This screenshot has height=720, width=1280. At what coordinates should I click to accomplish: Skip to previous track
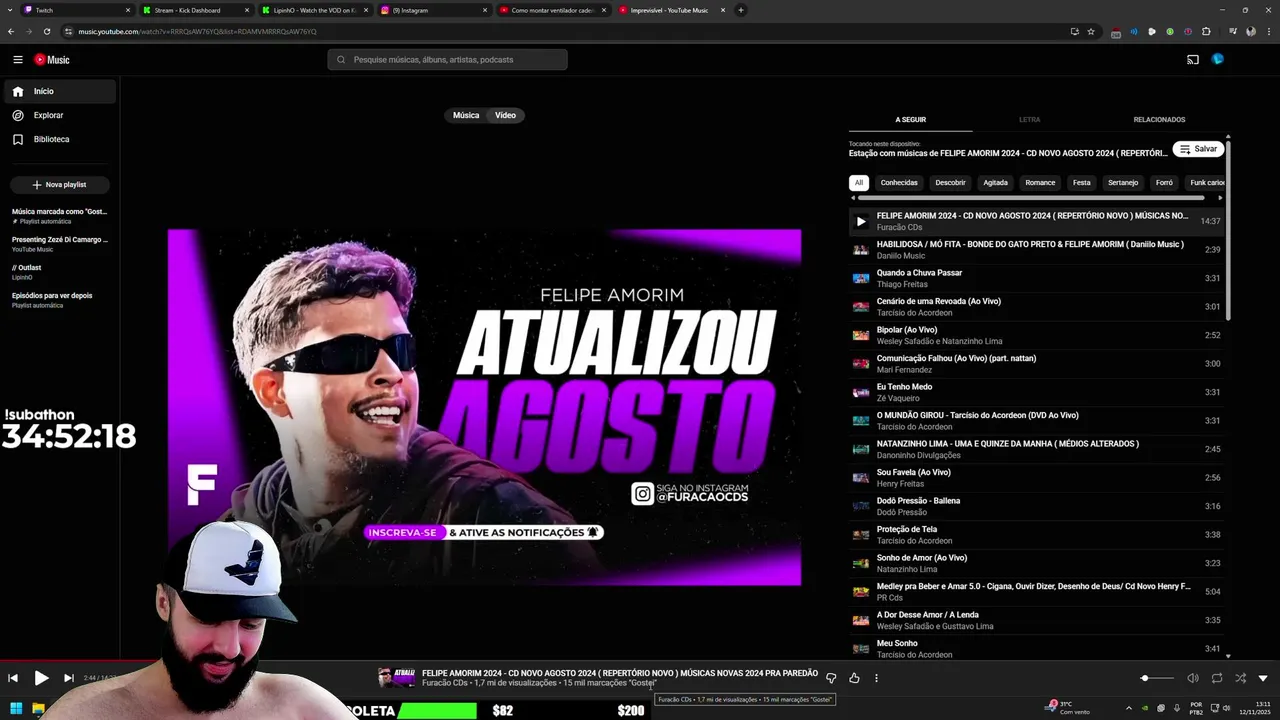point(13,678)
